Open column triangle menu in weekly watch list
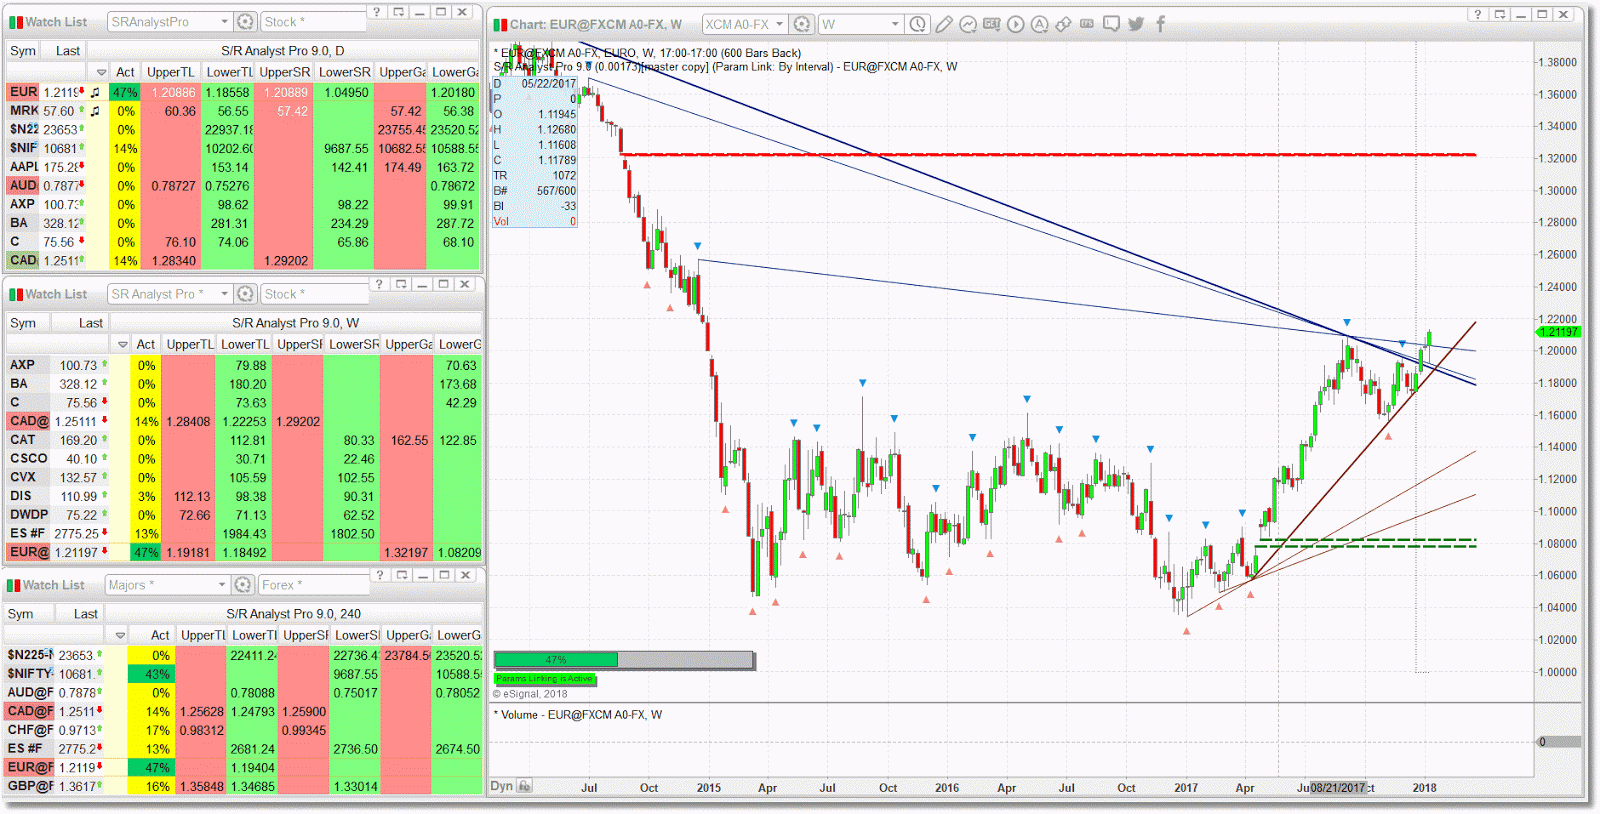The width and height of the screenshot is (1600, 814). tap(122, 344)
